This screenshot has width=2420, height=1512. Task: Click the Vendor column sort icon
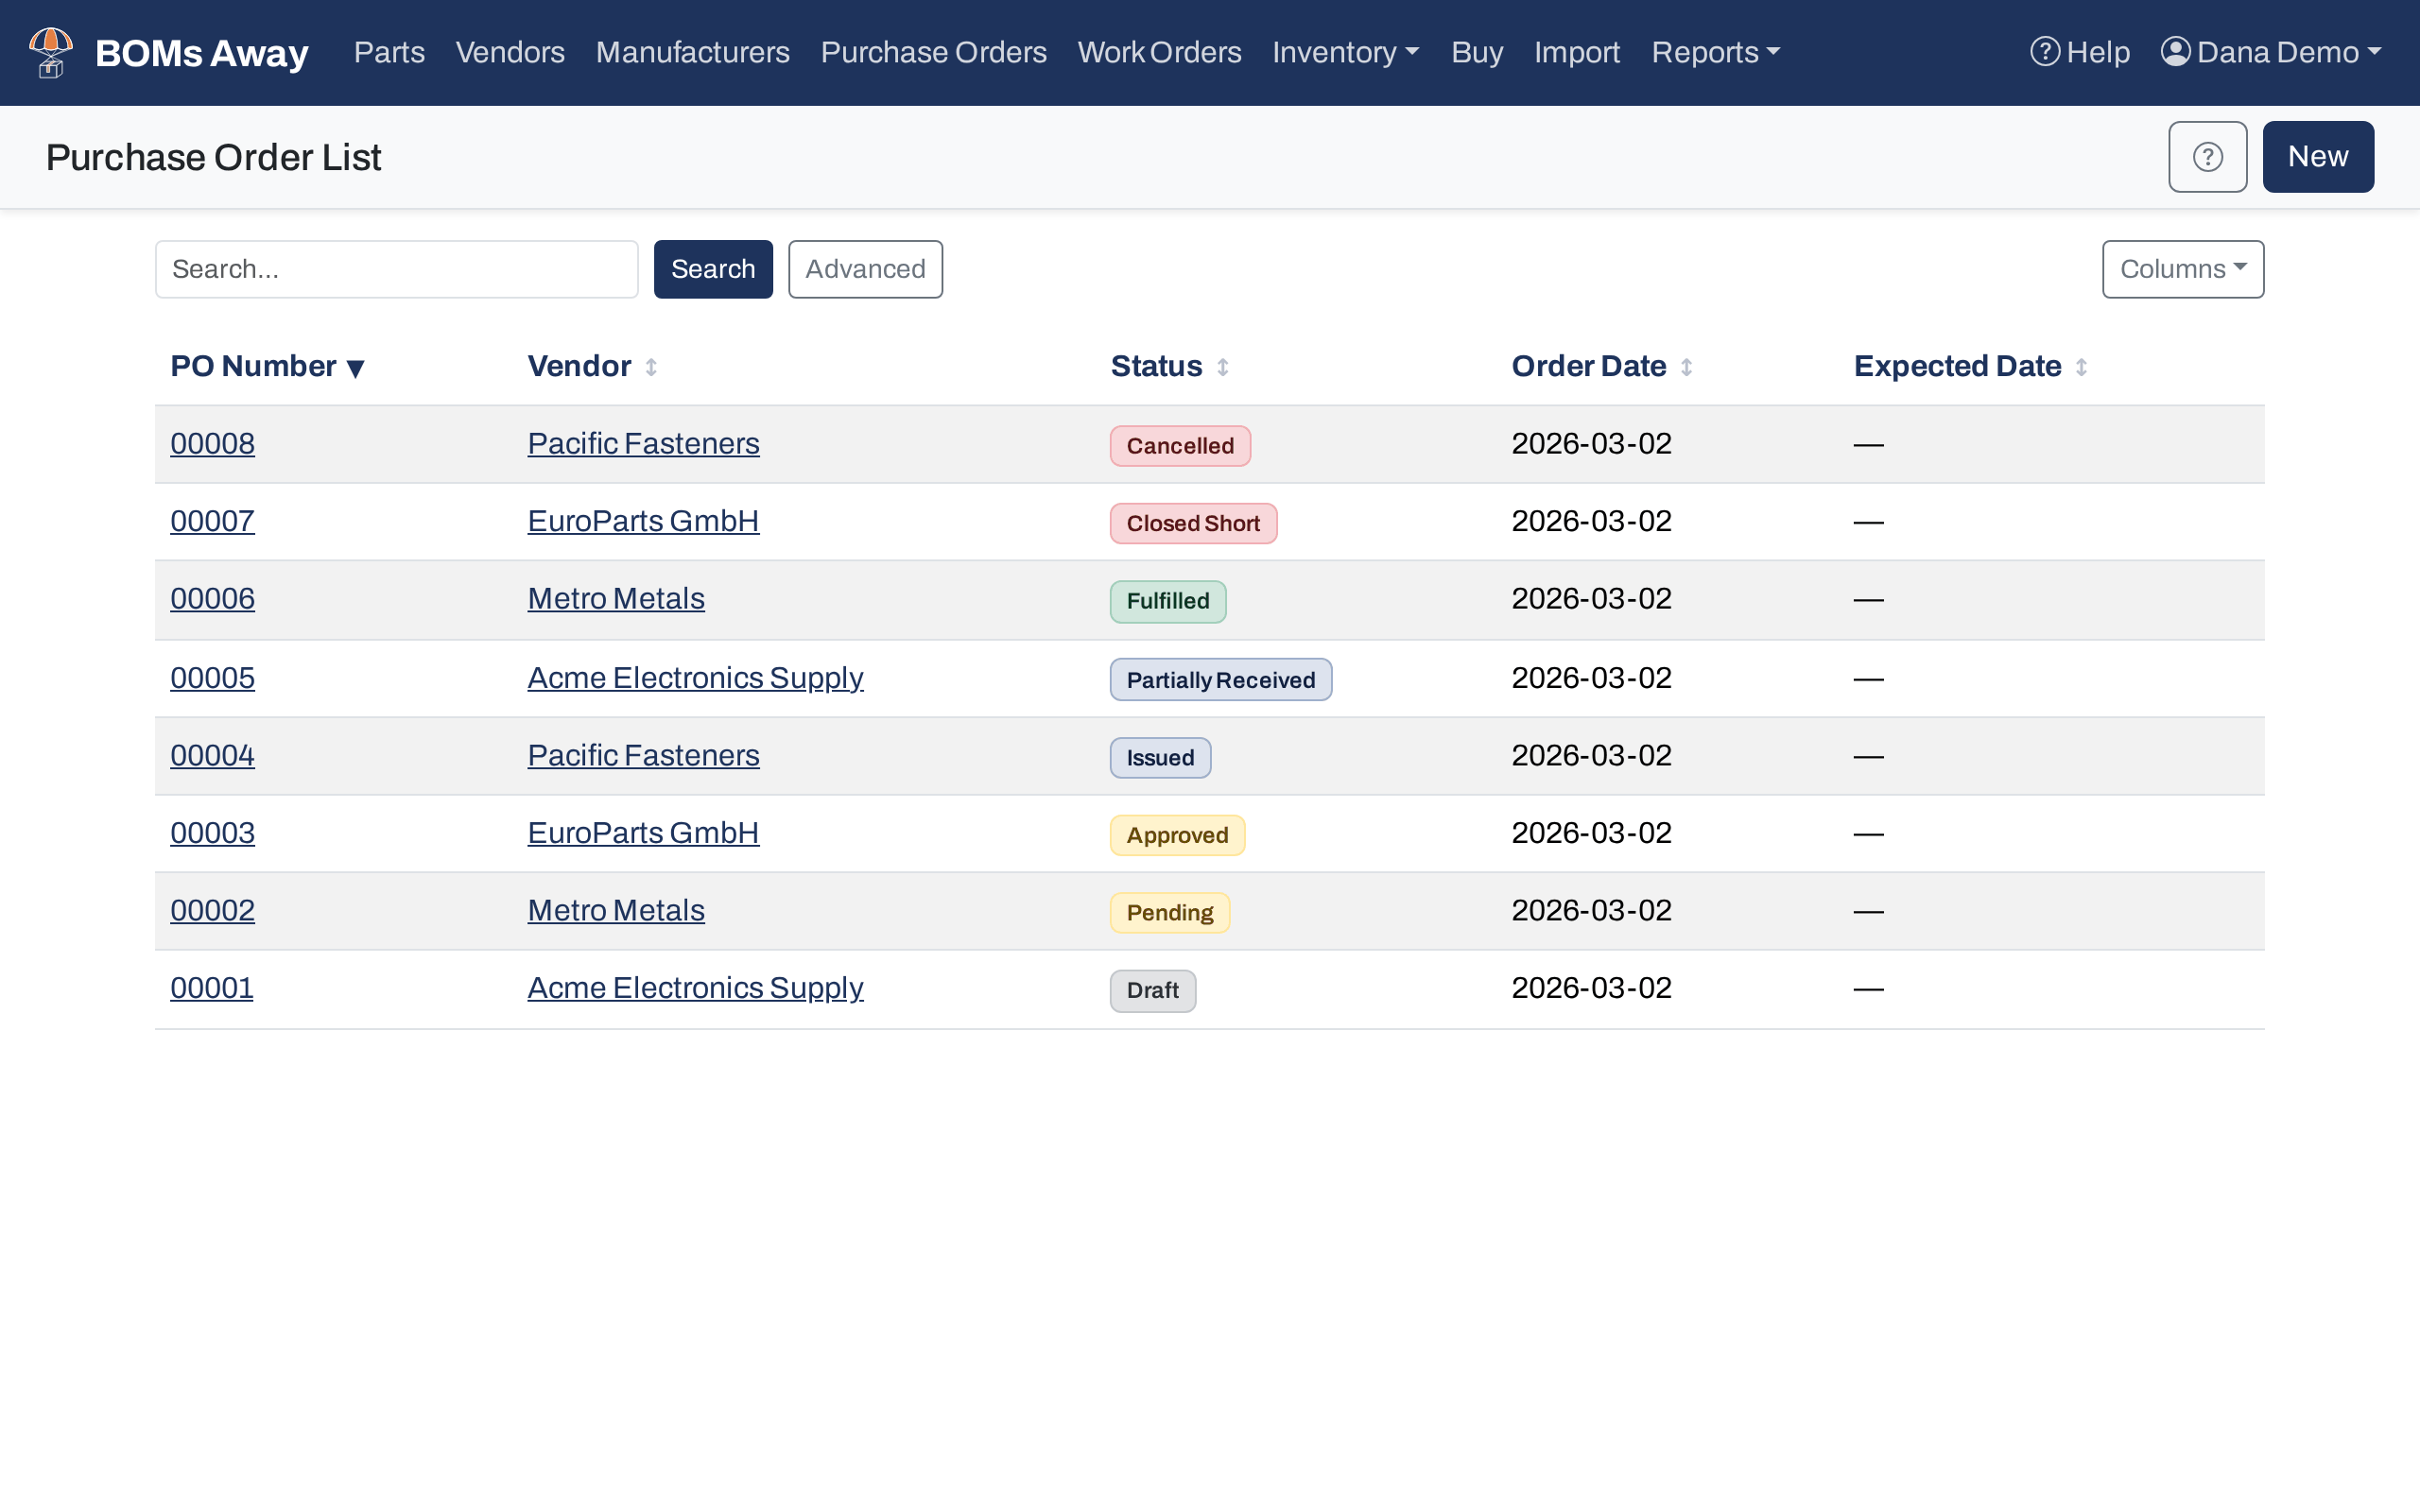(x=651, y=367)
